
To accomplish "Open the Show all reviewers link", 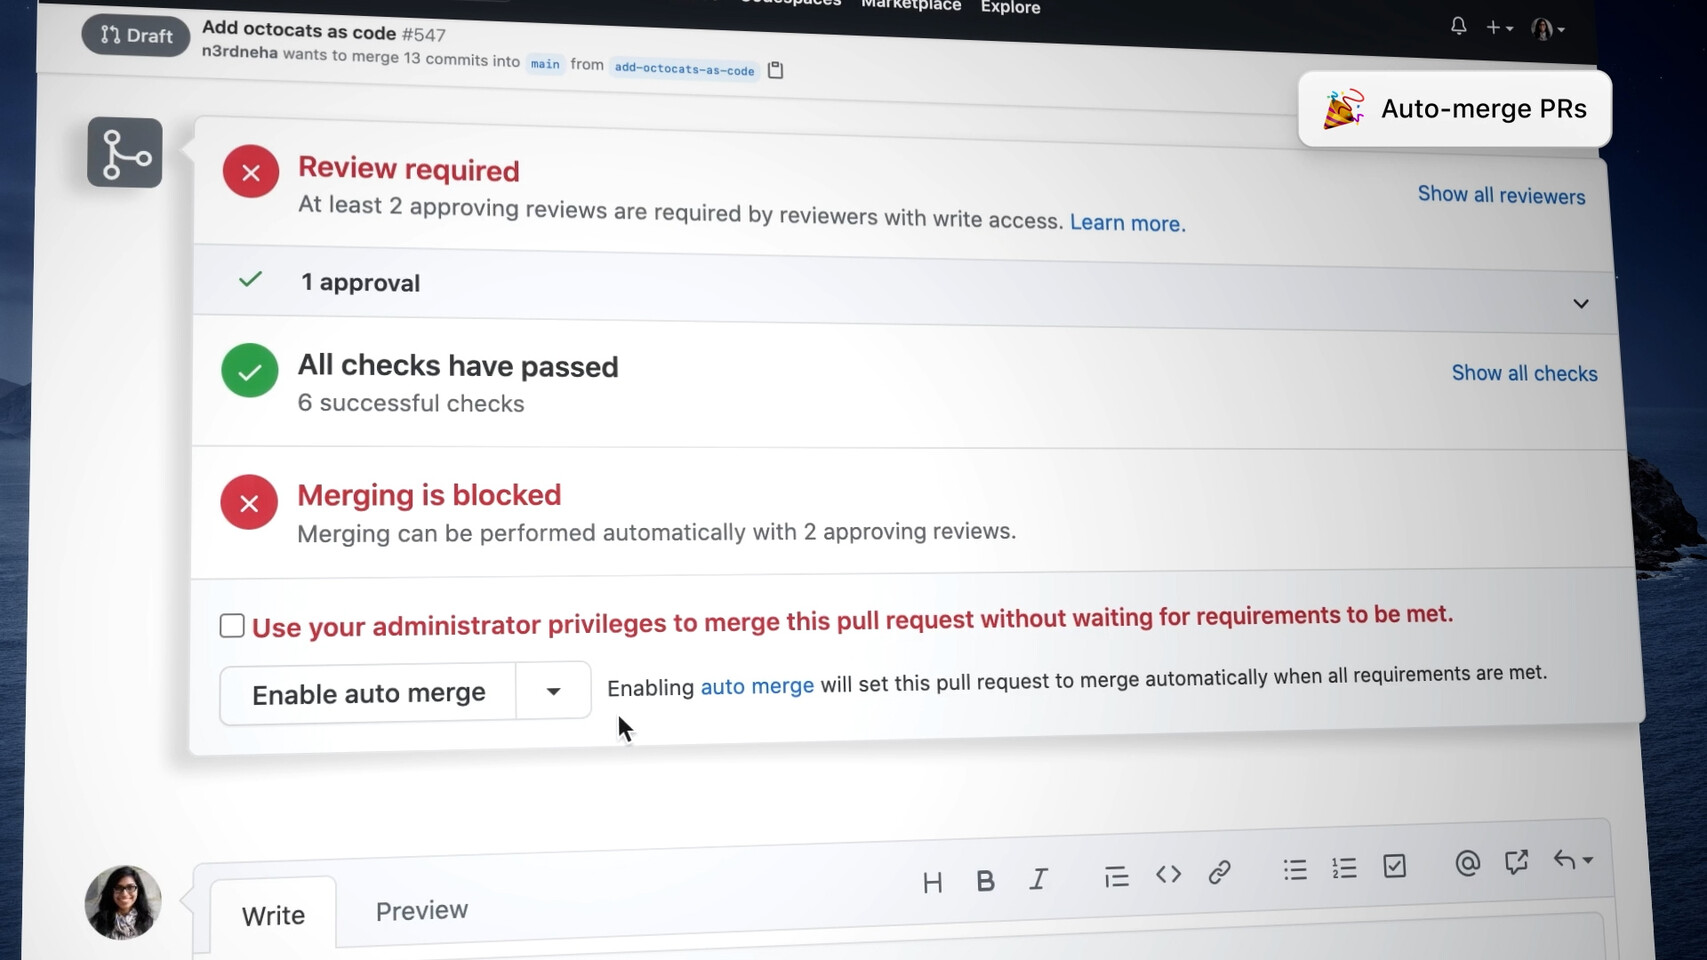I will (1501, 195).
